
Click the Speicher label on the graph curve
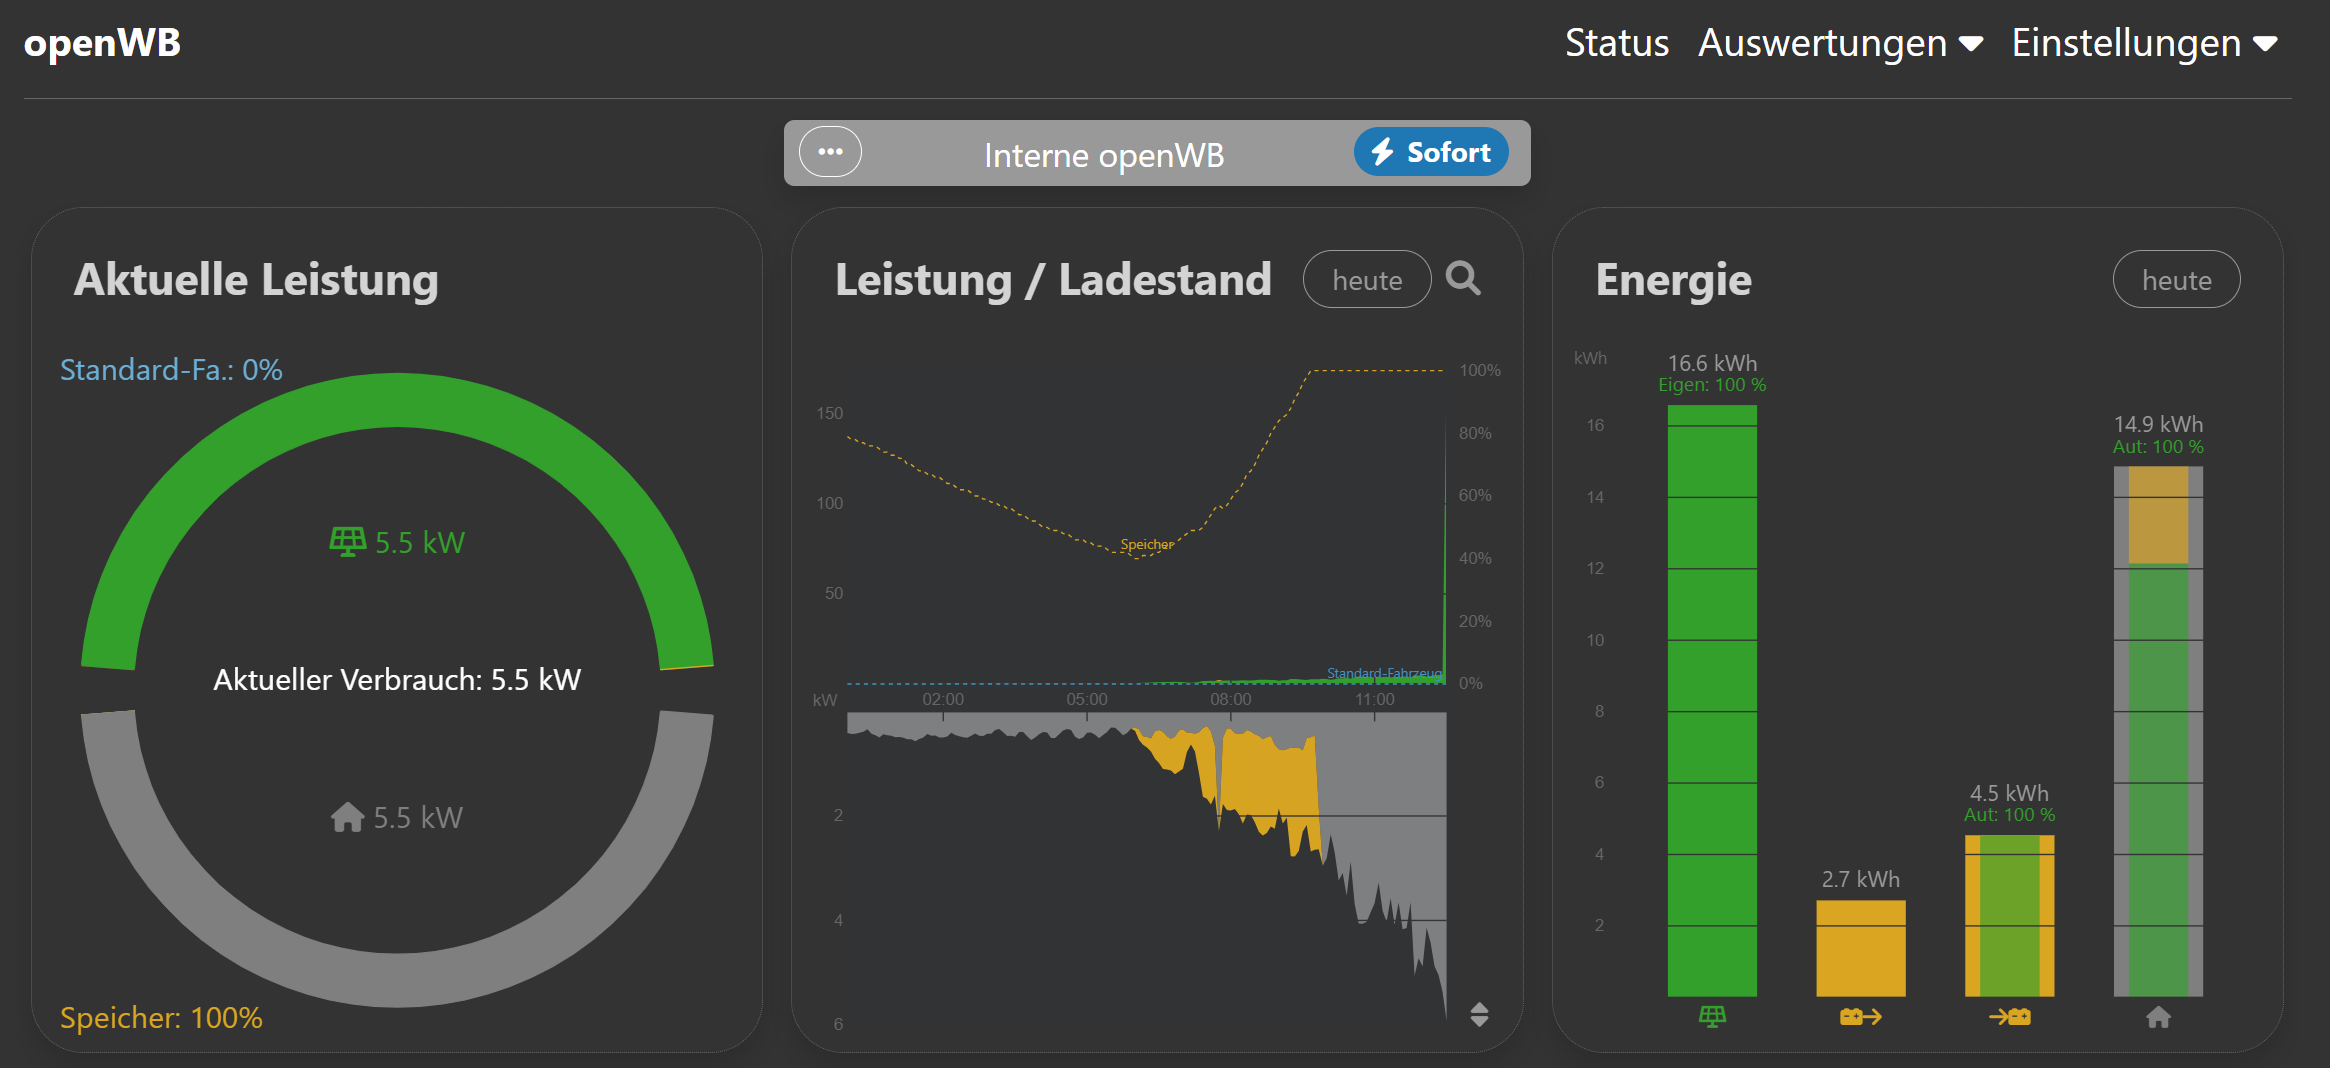pyautogui.click(x=1147, y=545)
